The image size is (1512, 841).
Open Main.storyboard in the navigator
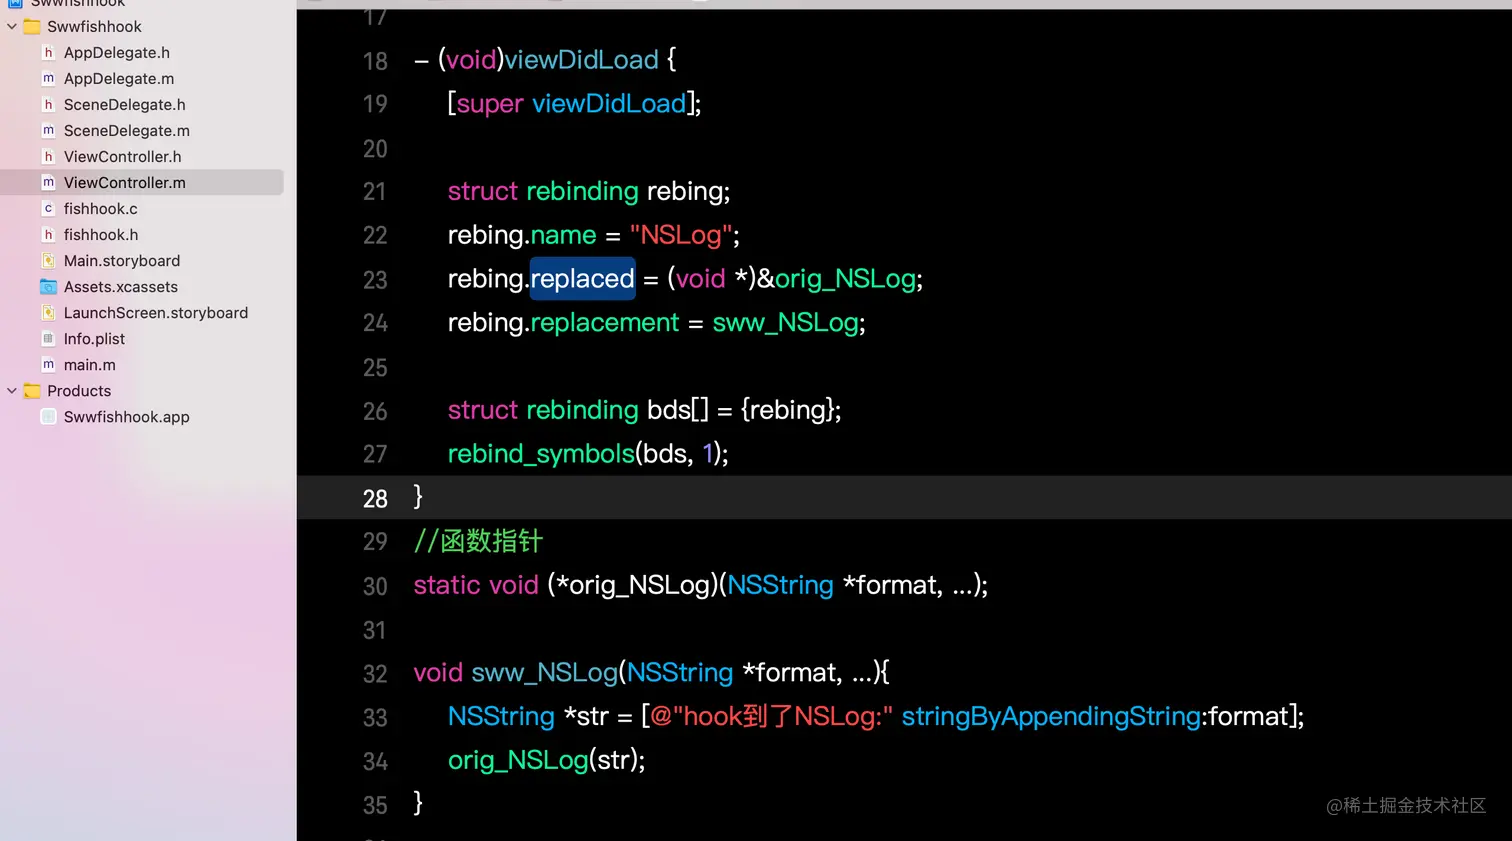coord(122,260)
